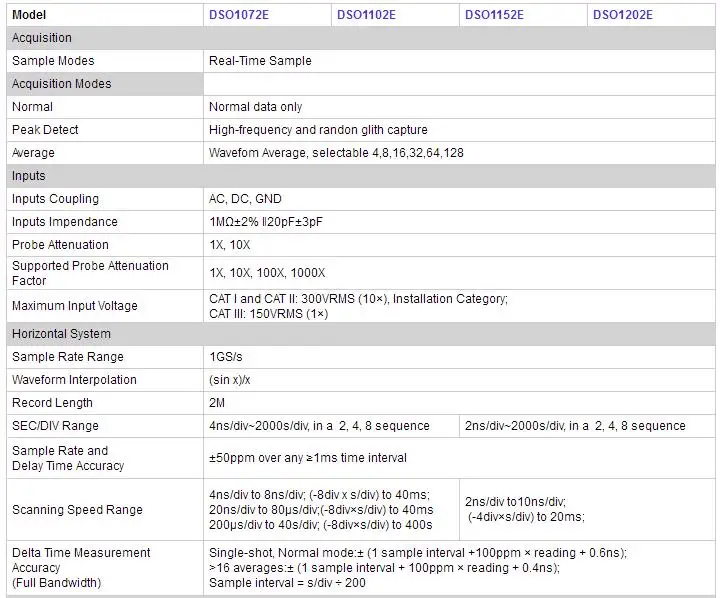Click the '2ns/div~2000s/div' range cell

pyautogui.click(x=587, y=426)
